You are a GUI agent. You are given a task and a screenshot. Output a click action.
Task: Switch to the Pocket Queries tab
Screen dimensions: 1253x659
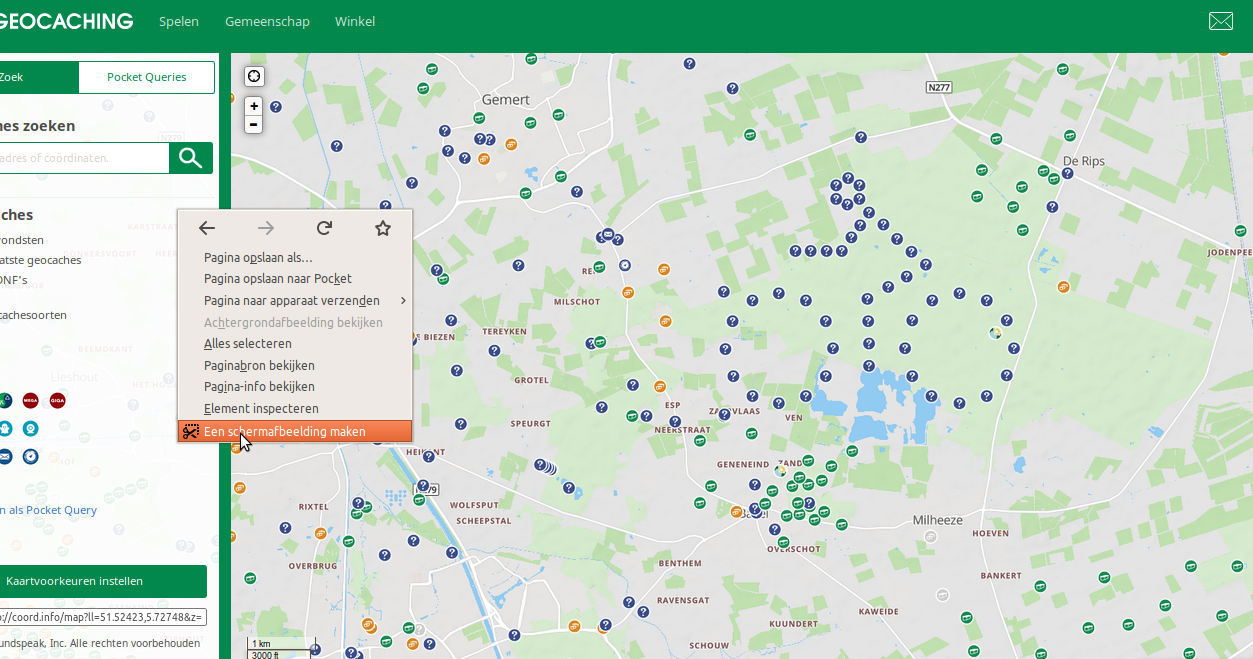(x=146, y=77)
